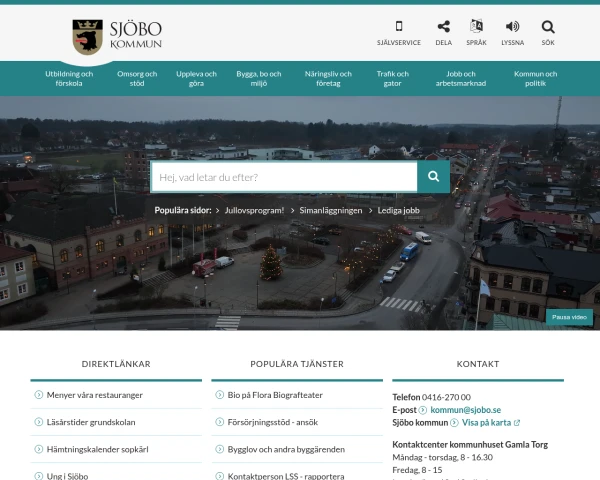Screen dimensions: 600x480
Task: Expand Trafik och gator menu
Action: click(x=392, y=79)
